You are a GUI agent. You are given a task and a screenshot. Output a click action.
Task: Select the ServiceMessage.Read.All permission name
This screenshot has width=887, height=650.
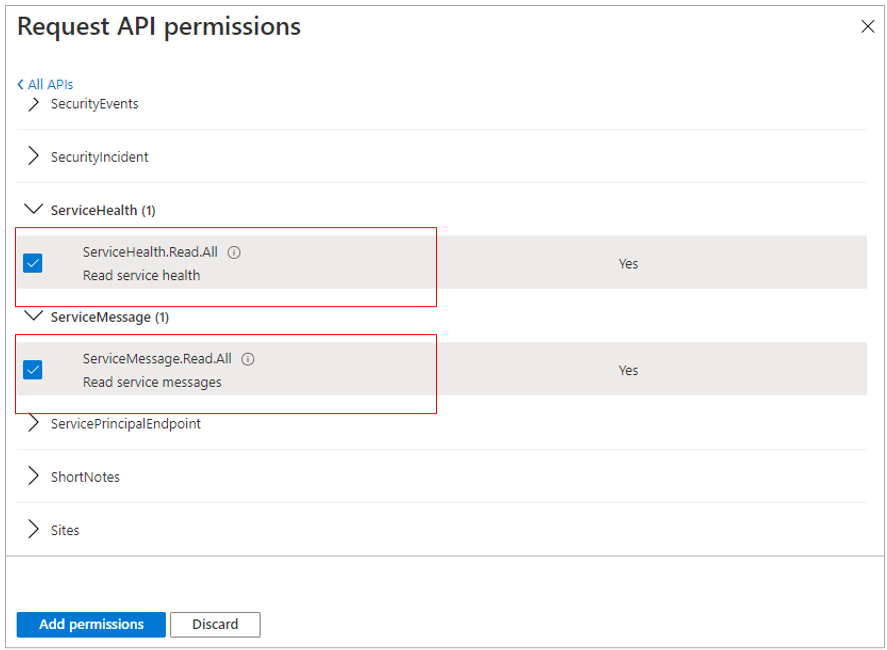click(x=157, y=359)
